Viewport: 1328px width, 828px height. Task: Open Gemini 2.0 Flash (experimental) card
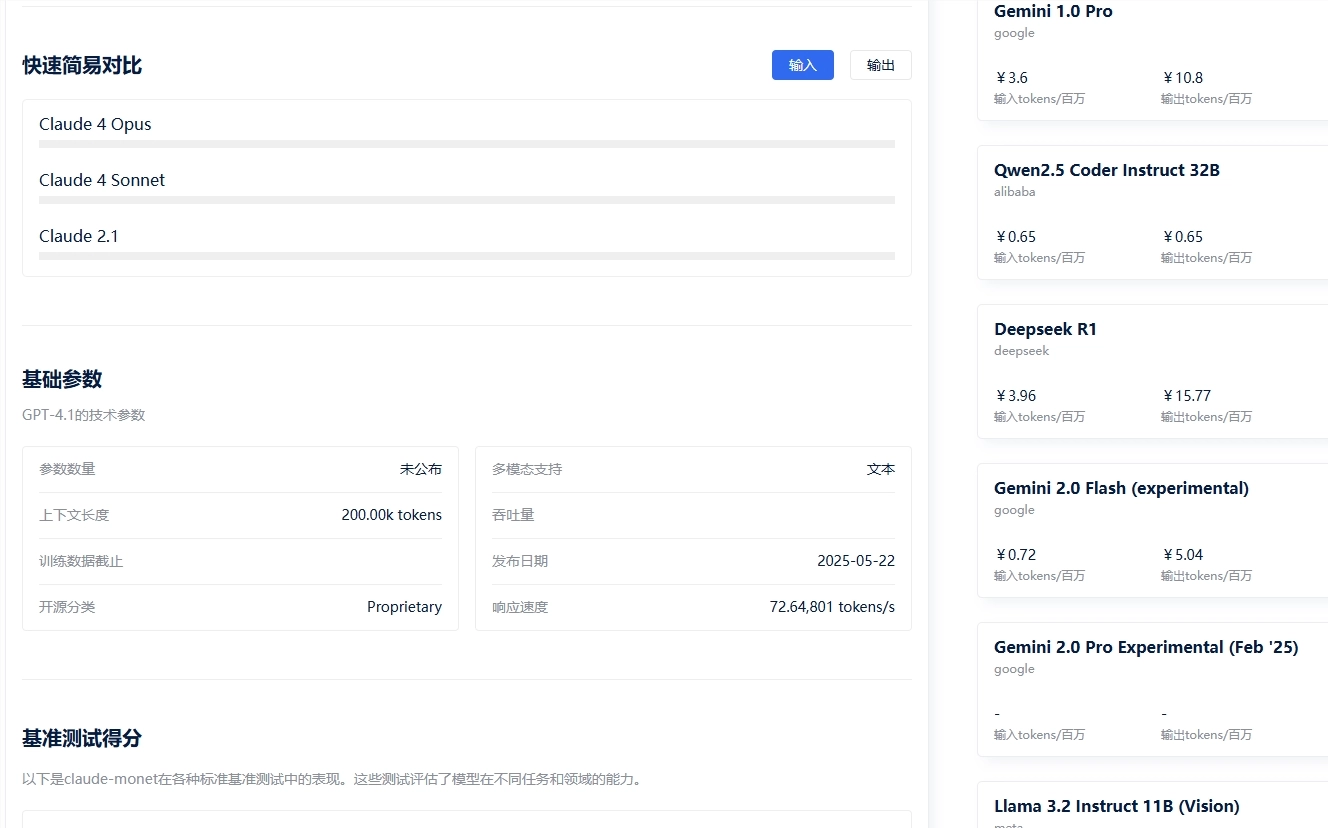tap(1152, 530)
